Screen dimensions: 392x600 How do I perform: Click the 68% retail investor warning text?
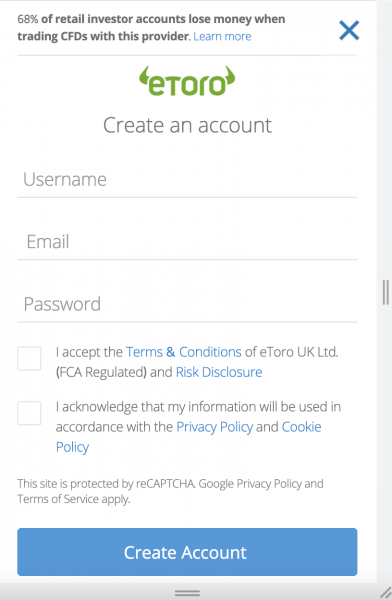(x=151, y=28)
